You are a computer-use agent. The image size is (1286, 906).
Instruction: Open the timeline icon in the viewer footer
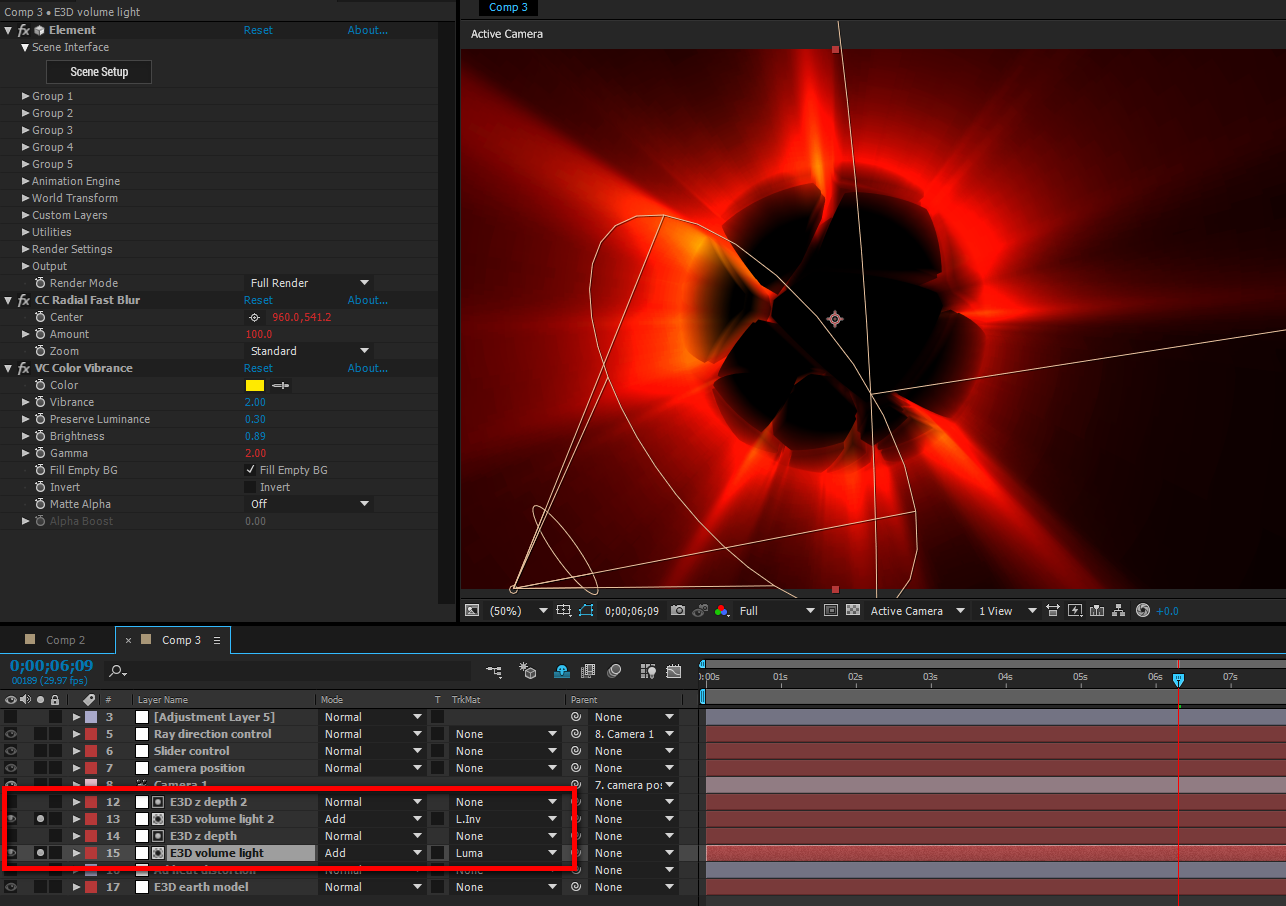pos(1097,610)
